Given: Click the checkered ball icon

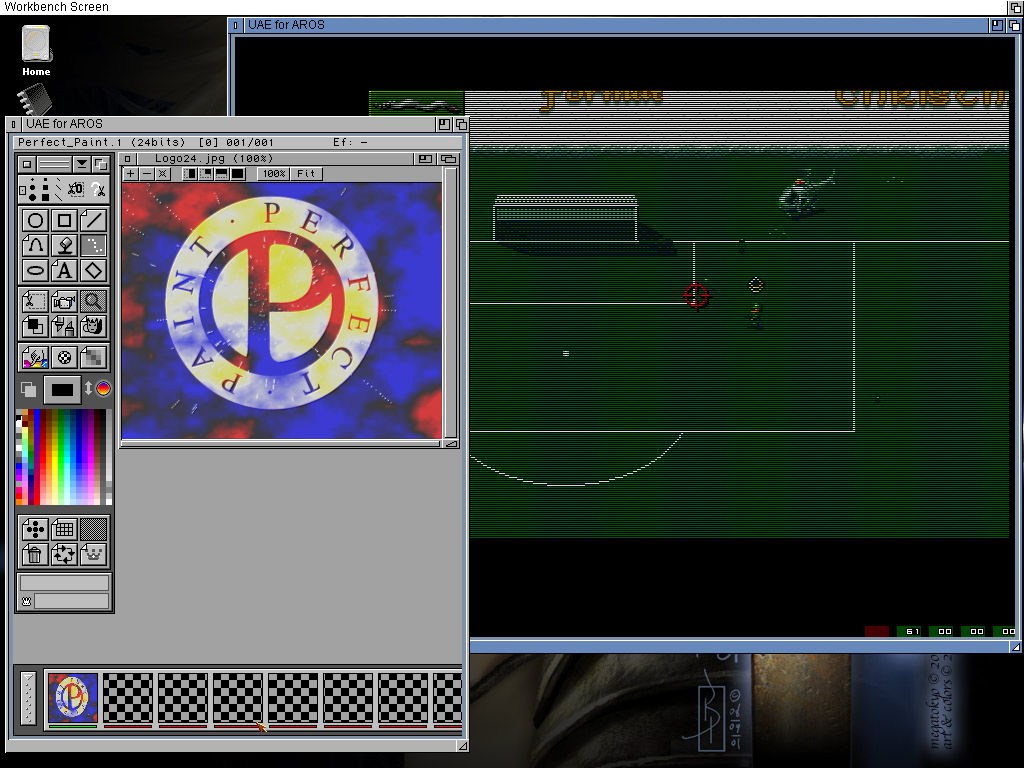Looking at the screenshot, I should [x=64, y=357].
